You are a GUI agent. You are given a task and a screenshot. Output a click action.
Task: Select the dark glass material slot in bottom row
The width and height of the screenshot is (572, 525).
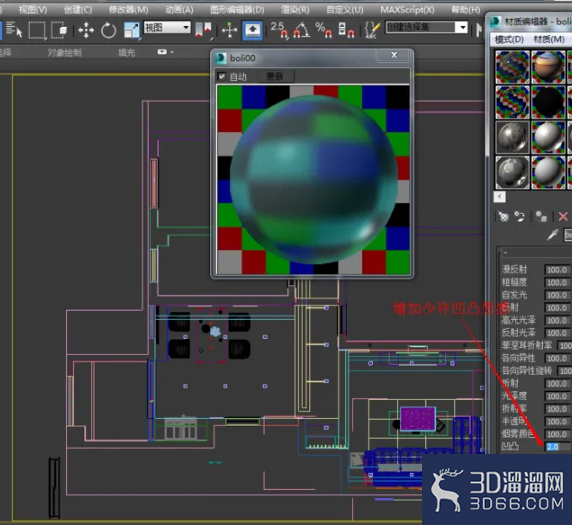tap(512, 173)
